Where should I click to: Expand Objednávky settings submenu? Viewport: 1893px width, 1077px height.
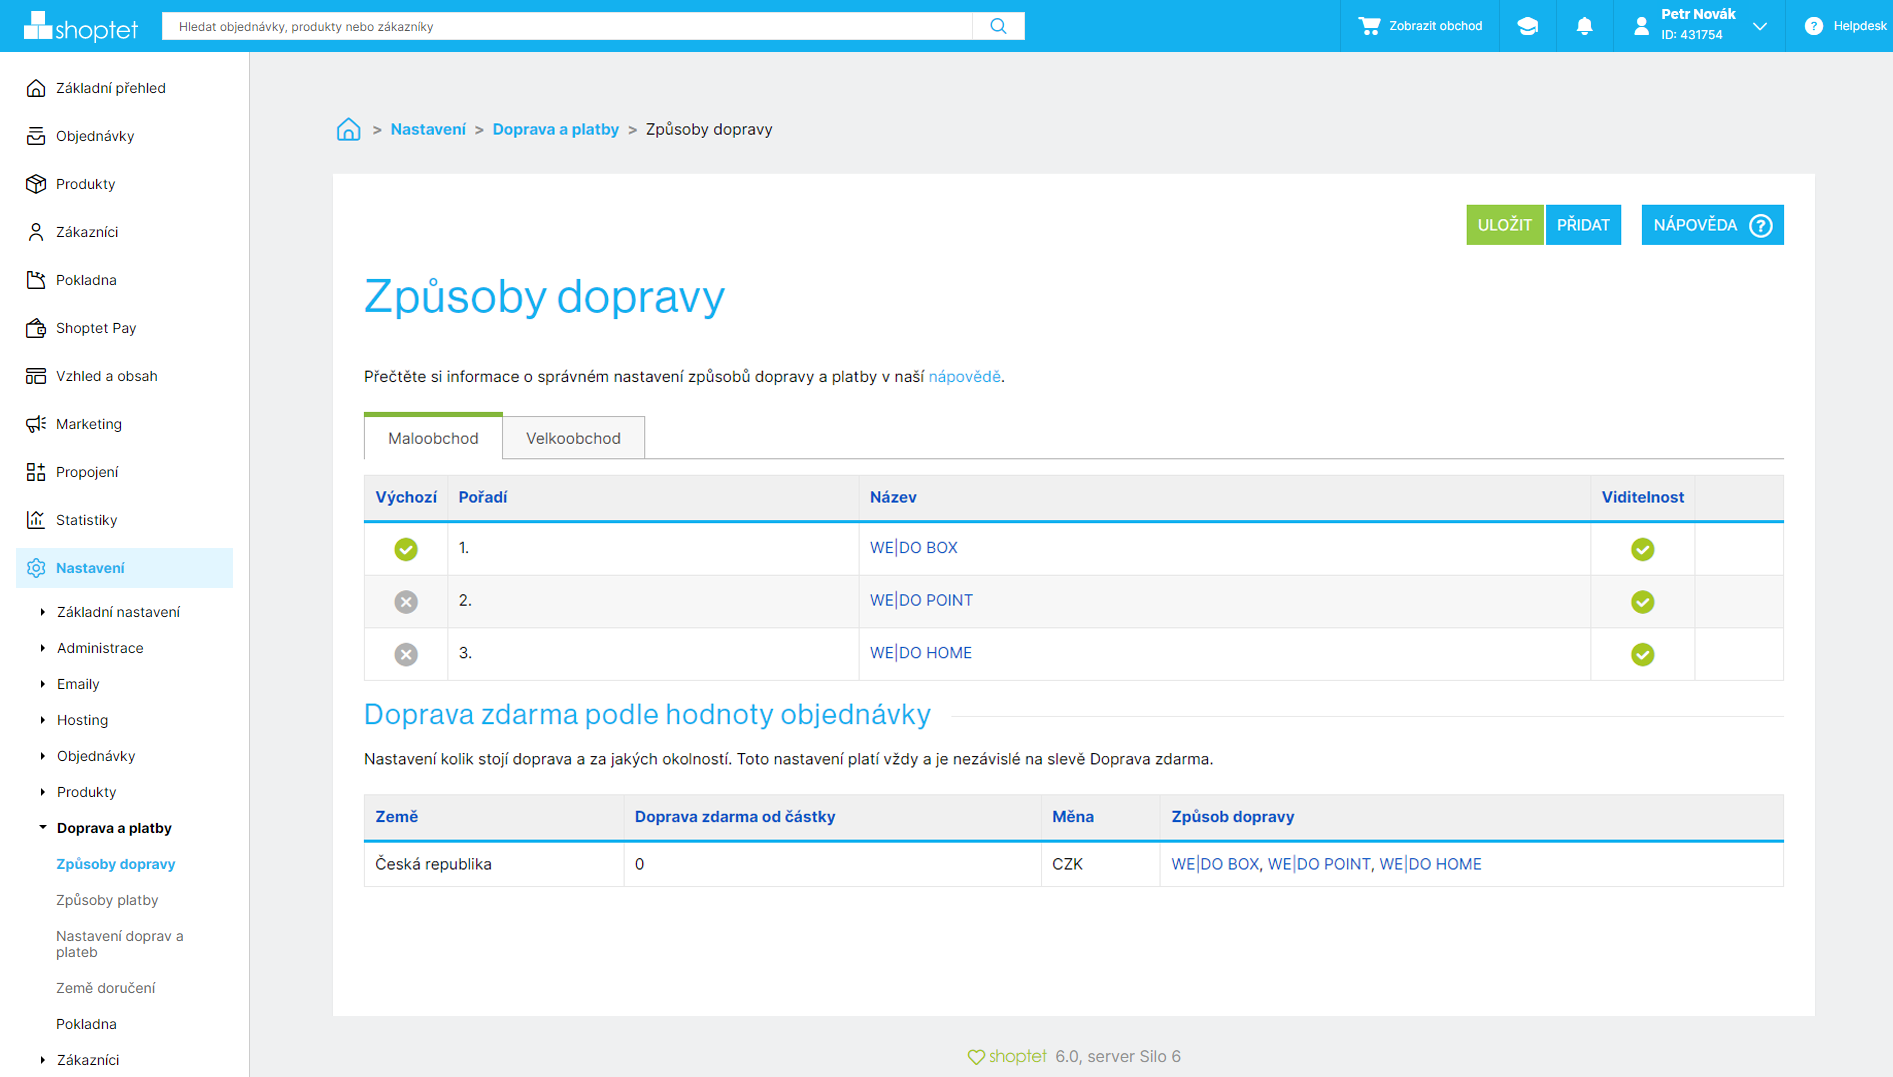coord(43,756)
